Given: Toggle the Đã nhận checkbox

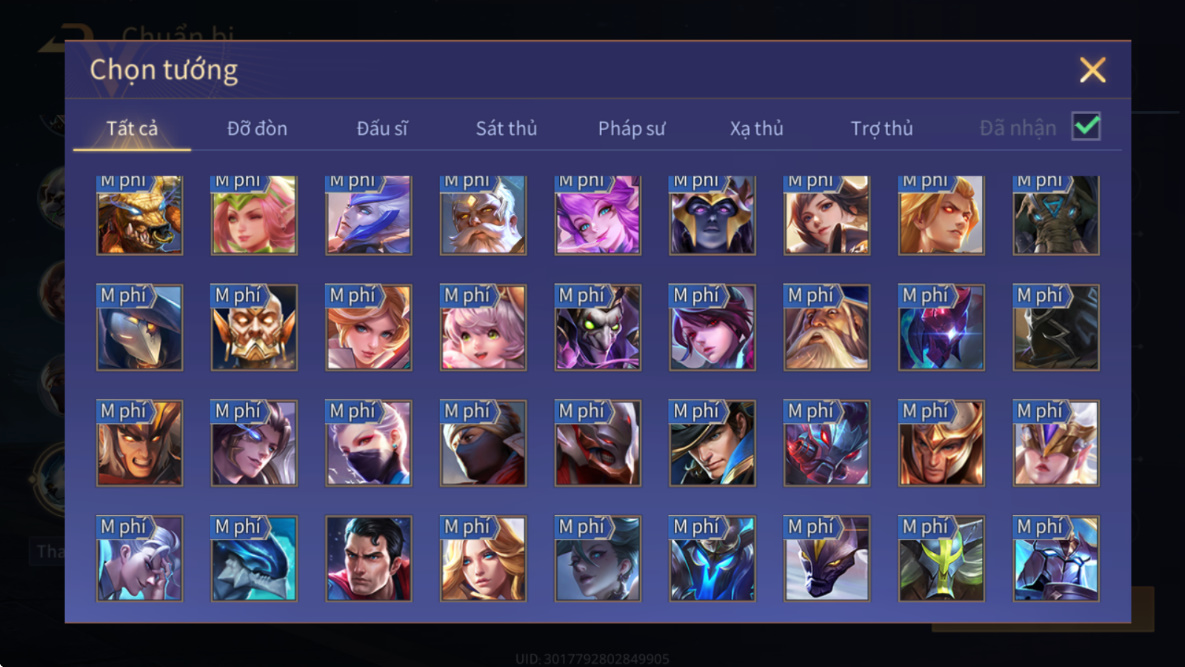Looking at the screenshot, I should 1086,126.
